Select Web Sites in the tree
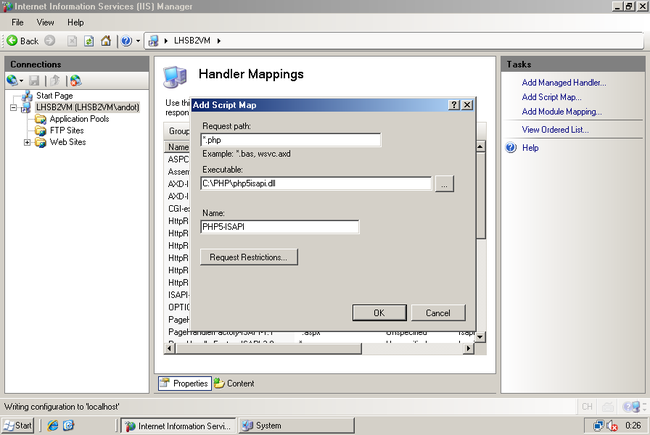 coord(68,142)
